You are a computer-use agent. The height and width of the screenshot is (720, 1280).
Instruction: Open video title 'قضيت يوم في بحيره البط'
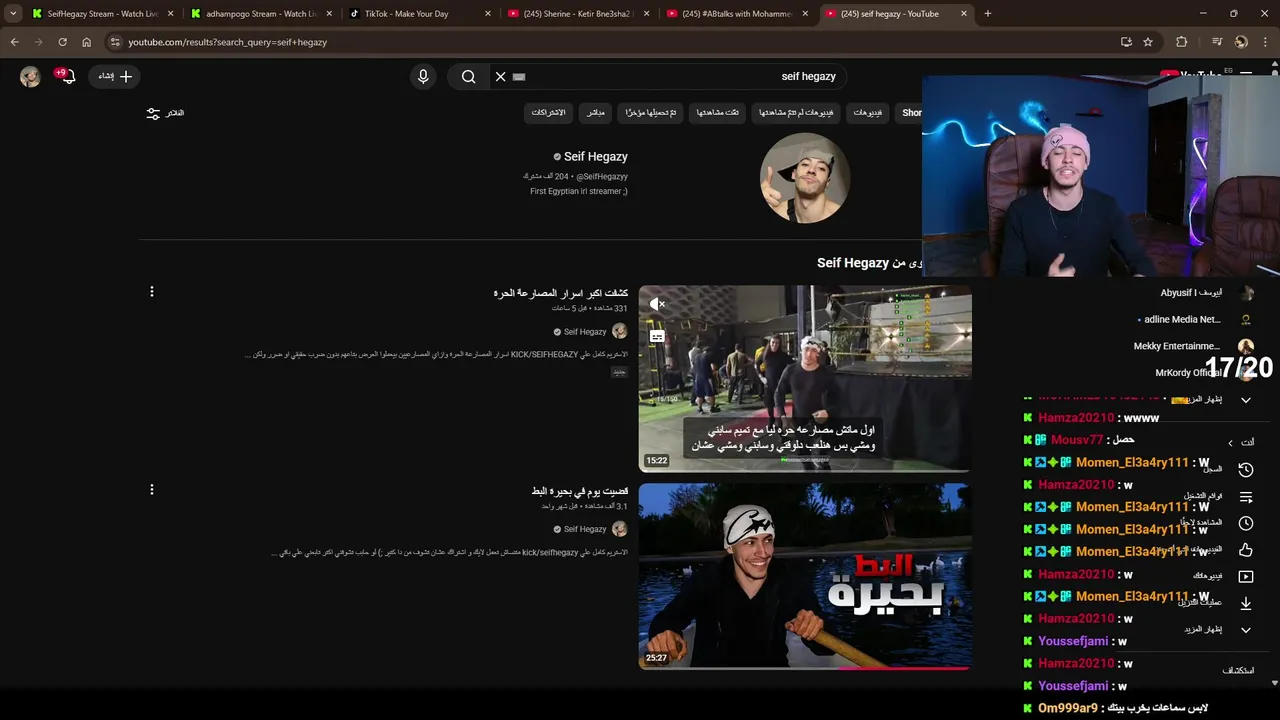[x=579, y=491]
